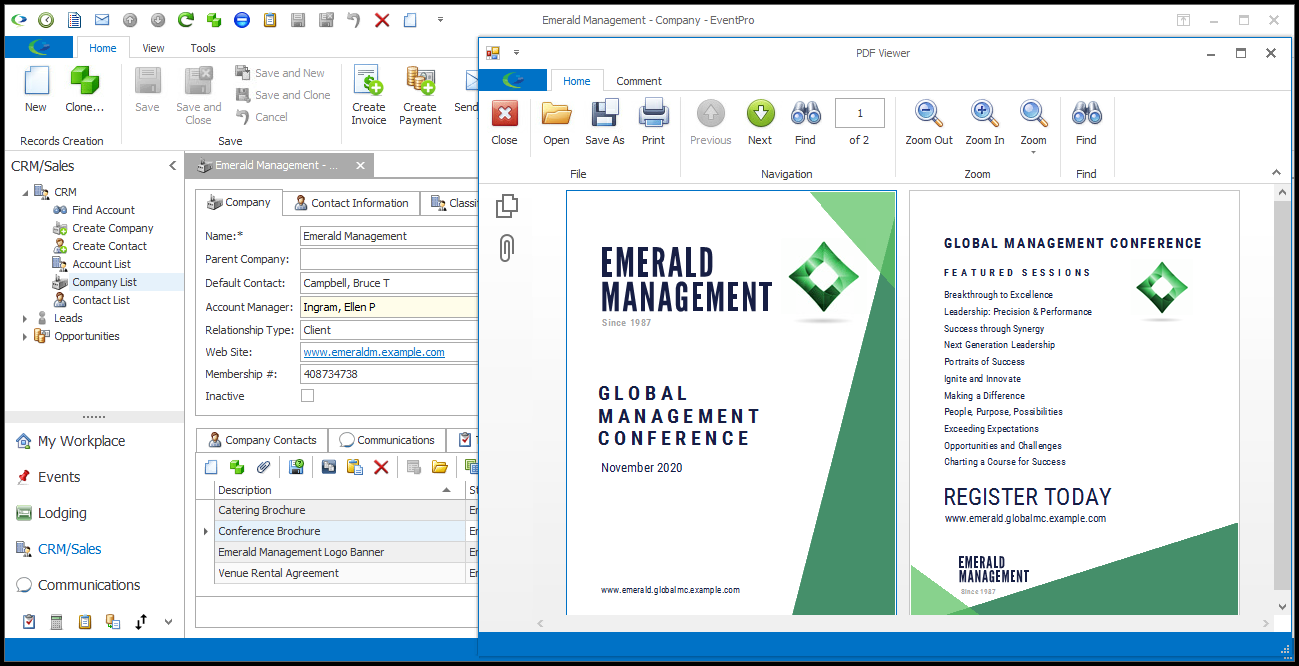The image size is (1299, 666).
Task: Open Contact Information tab
Action: 351,203
